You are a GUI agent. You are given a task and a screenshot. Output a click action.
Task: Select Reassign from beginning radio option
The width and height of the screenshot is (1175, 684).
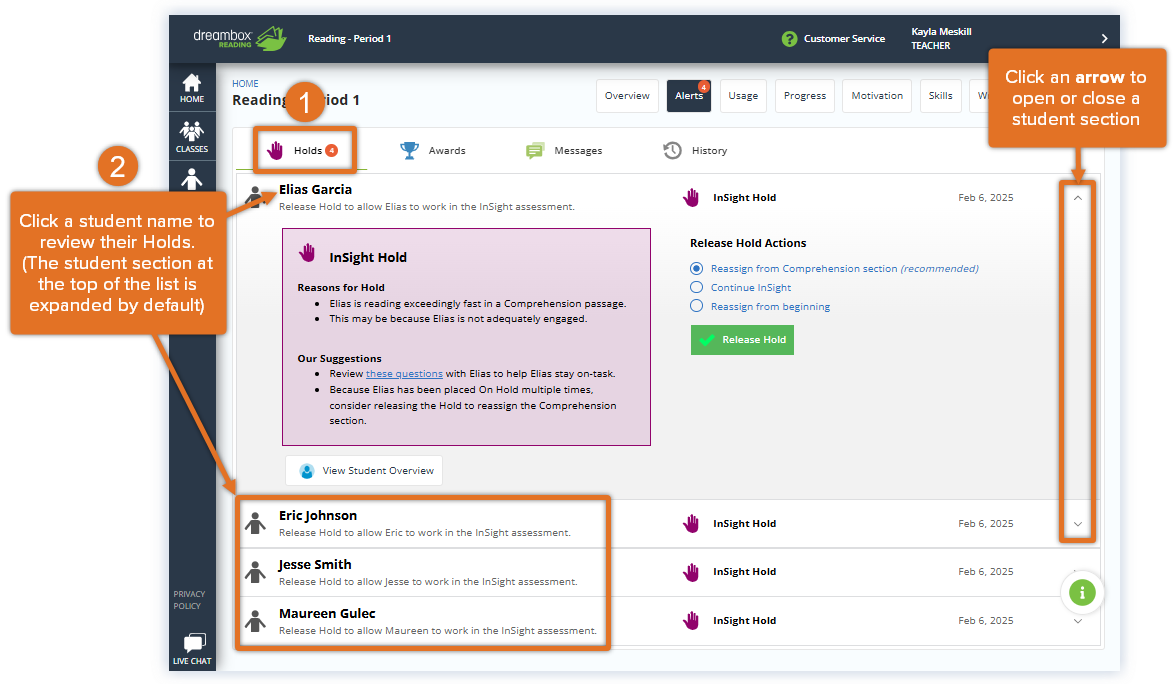696,306
